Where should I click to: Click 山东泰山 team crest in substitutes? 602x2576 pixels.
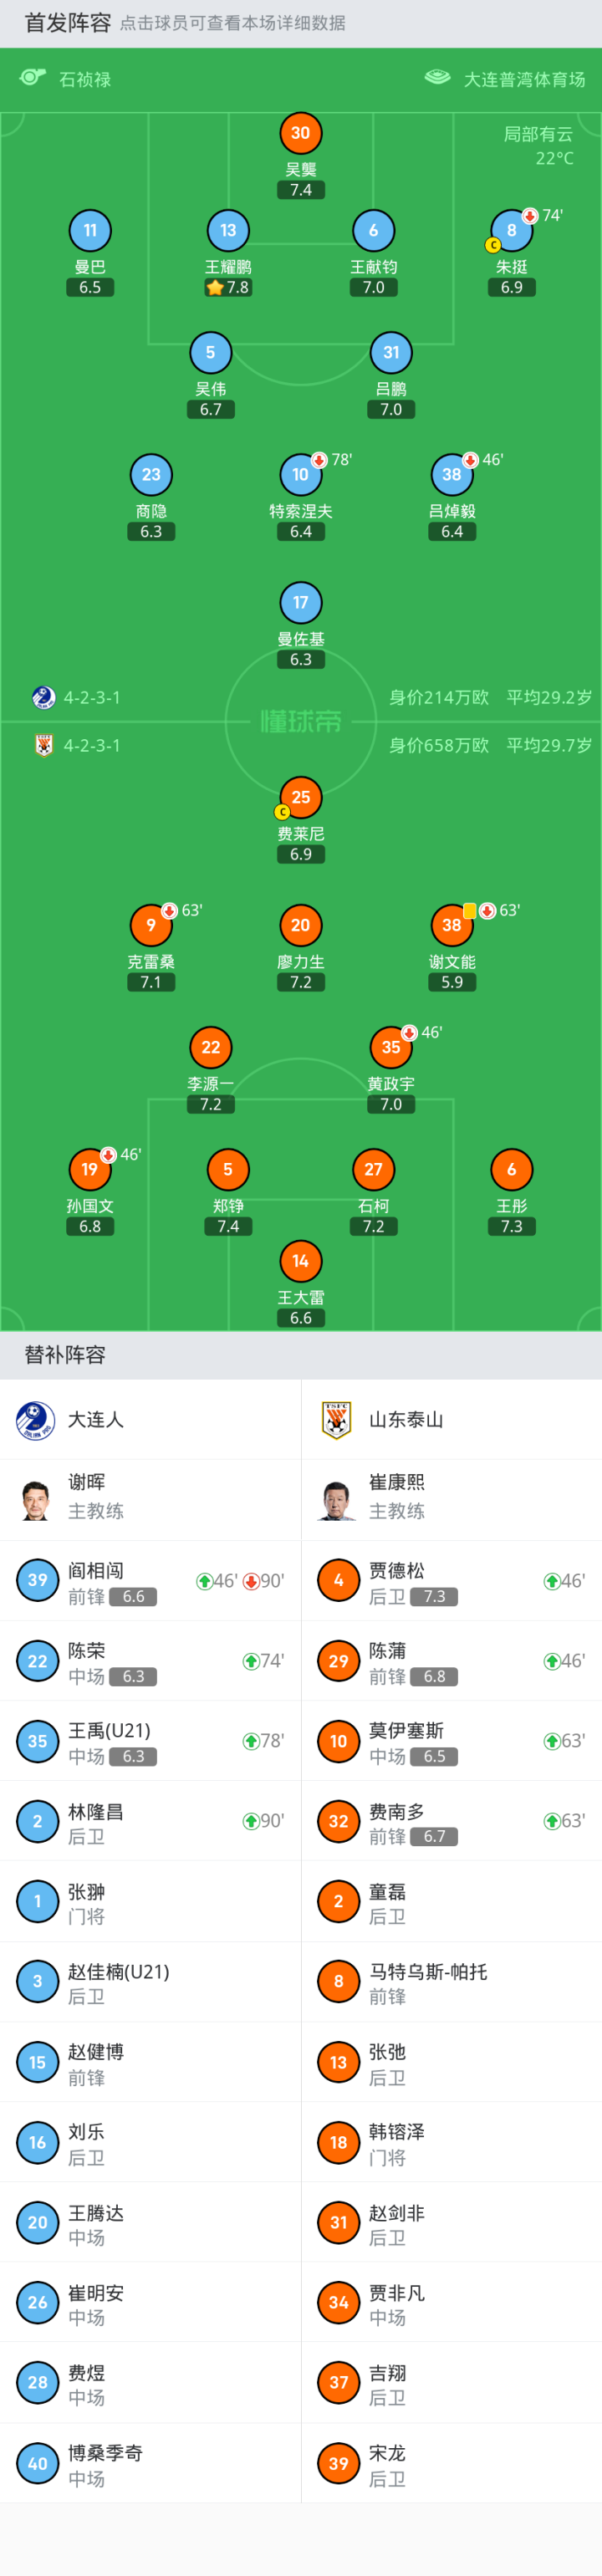click(x=337, y=1420)
